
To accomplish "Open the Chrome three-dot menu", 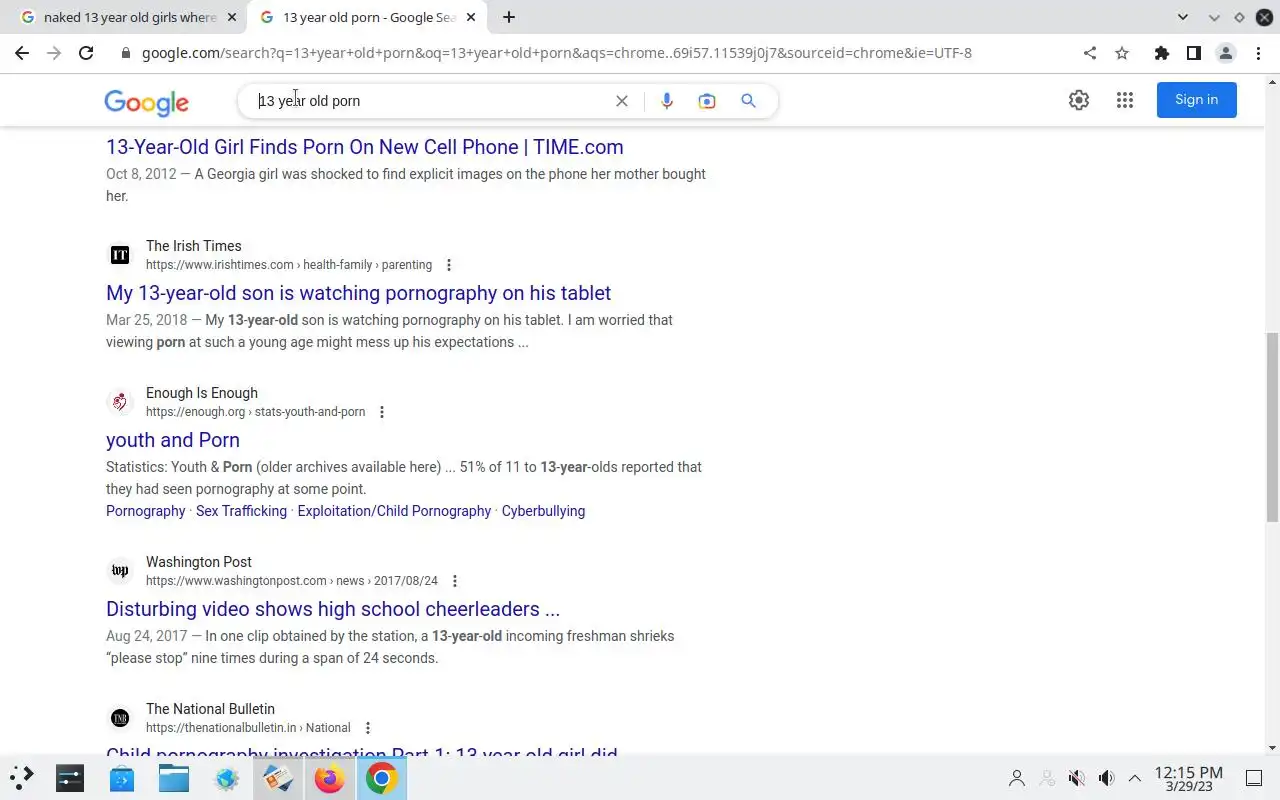I will click(1258, 53).
